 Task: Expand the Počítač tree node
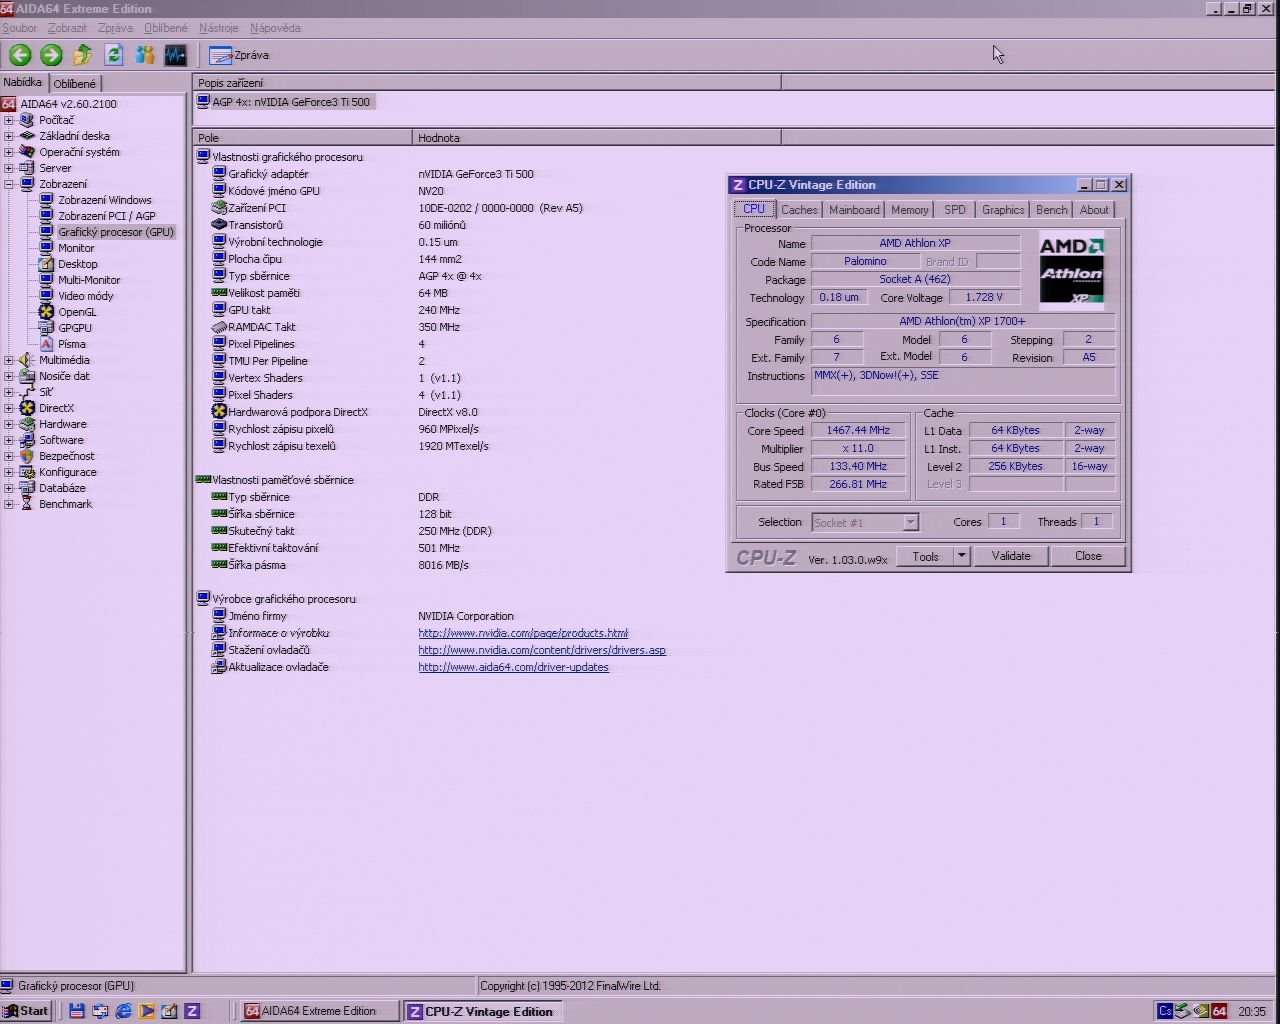pyautogui.click(x=9, y=120)
